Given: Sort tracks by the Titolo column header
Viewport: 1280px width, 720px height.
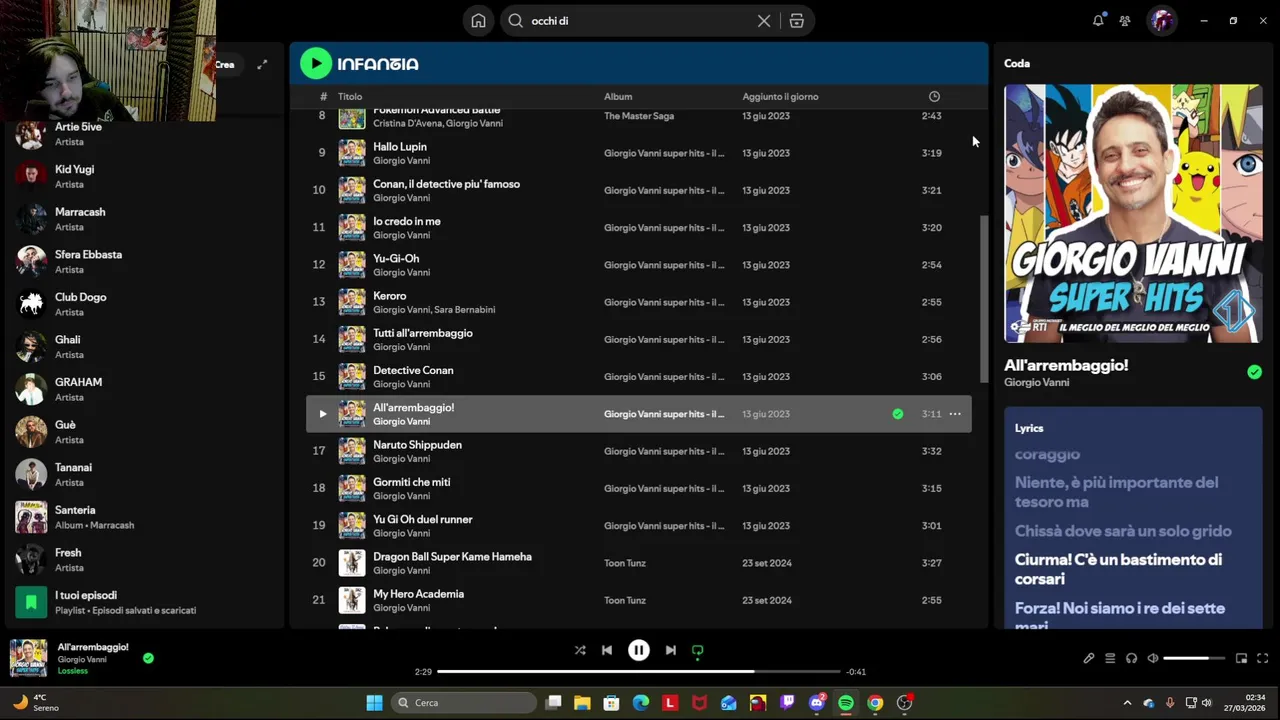Looking at the screenshot, I should [x=350, y=97].
